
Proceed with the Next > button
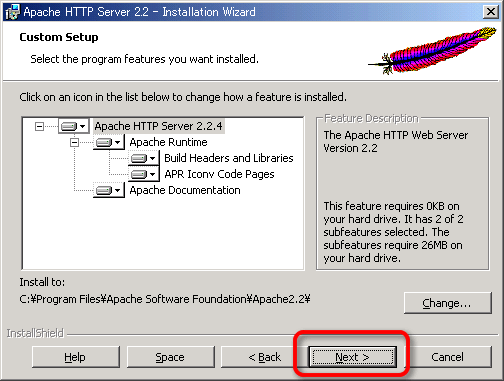coord(353,357)
